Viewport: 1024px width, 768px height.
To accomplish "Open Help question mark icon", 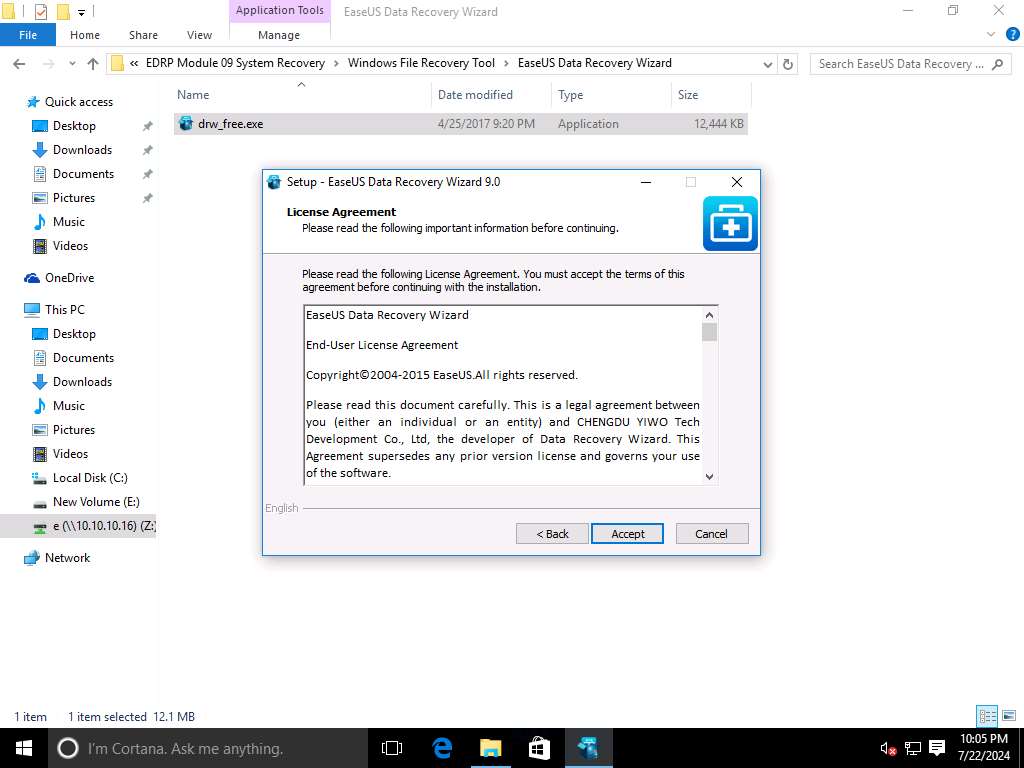I will point(1012,35).
